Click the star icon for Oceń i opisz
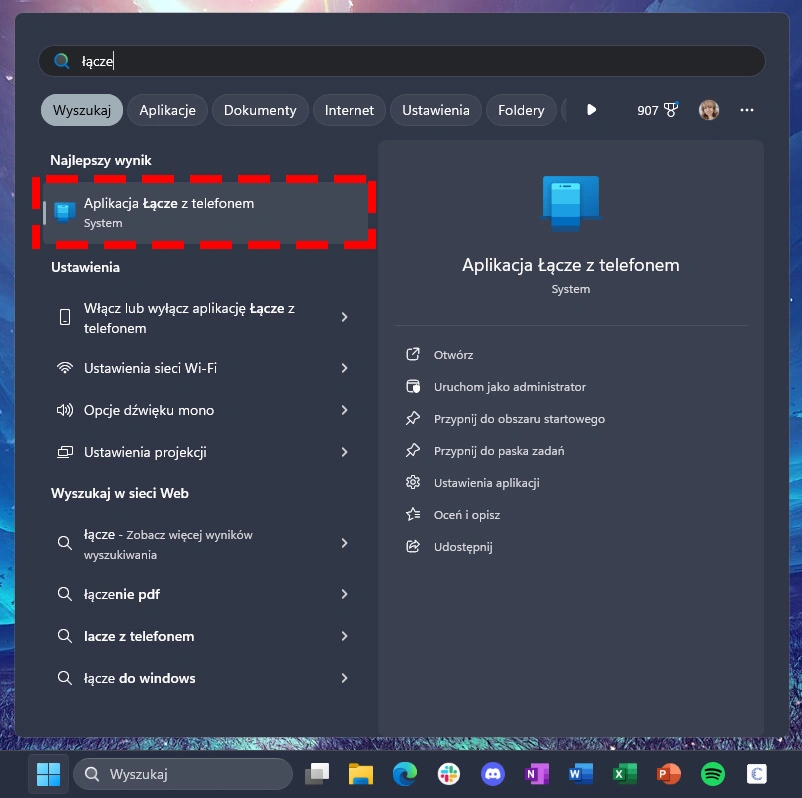802x798 pixels. click(x=413, y=514)
